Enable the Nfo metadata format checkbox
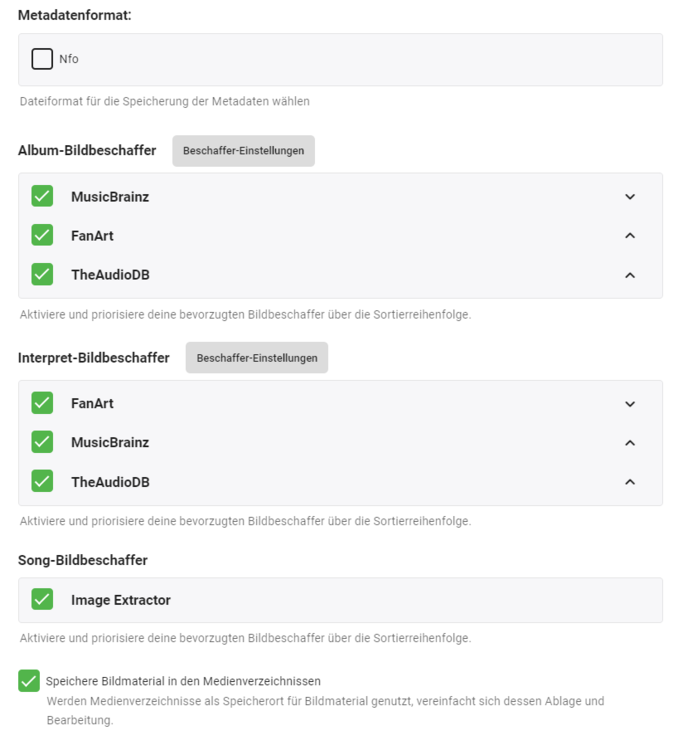683x750 pixels. click(42, 59)
